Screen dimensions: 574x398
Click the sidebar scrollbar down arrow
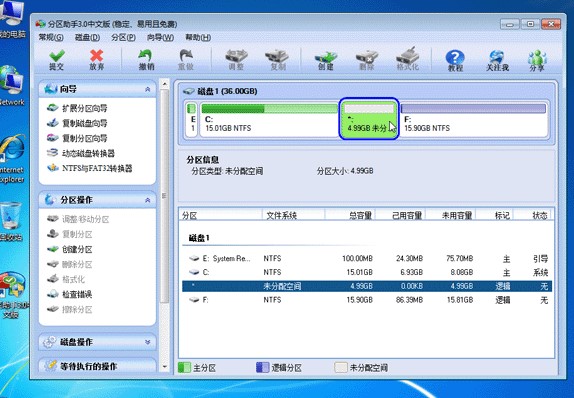(x=164, y=367)
